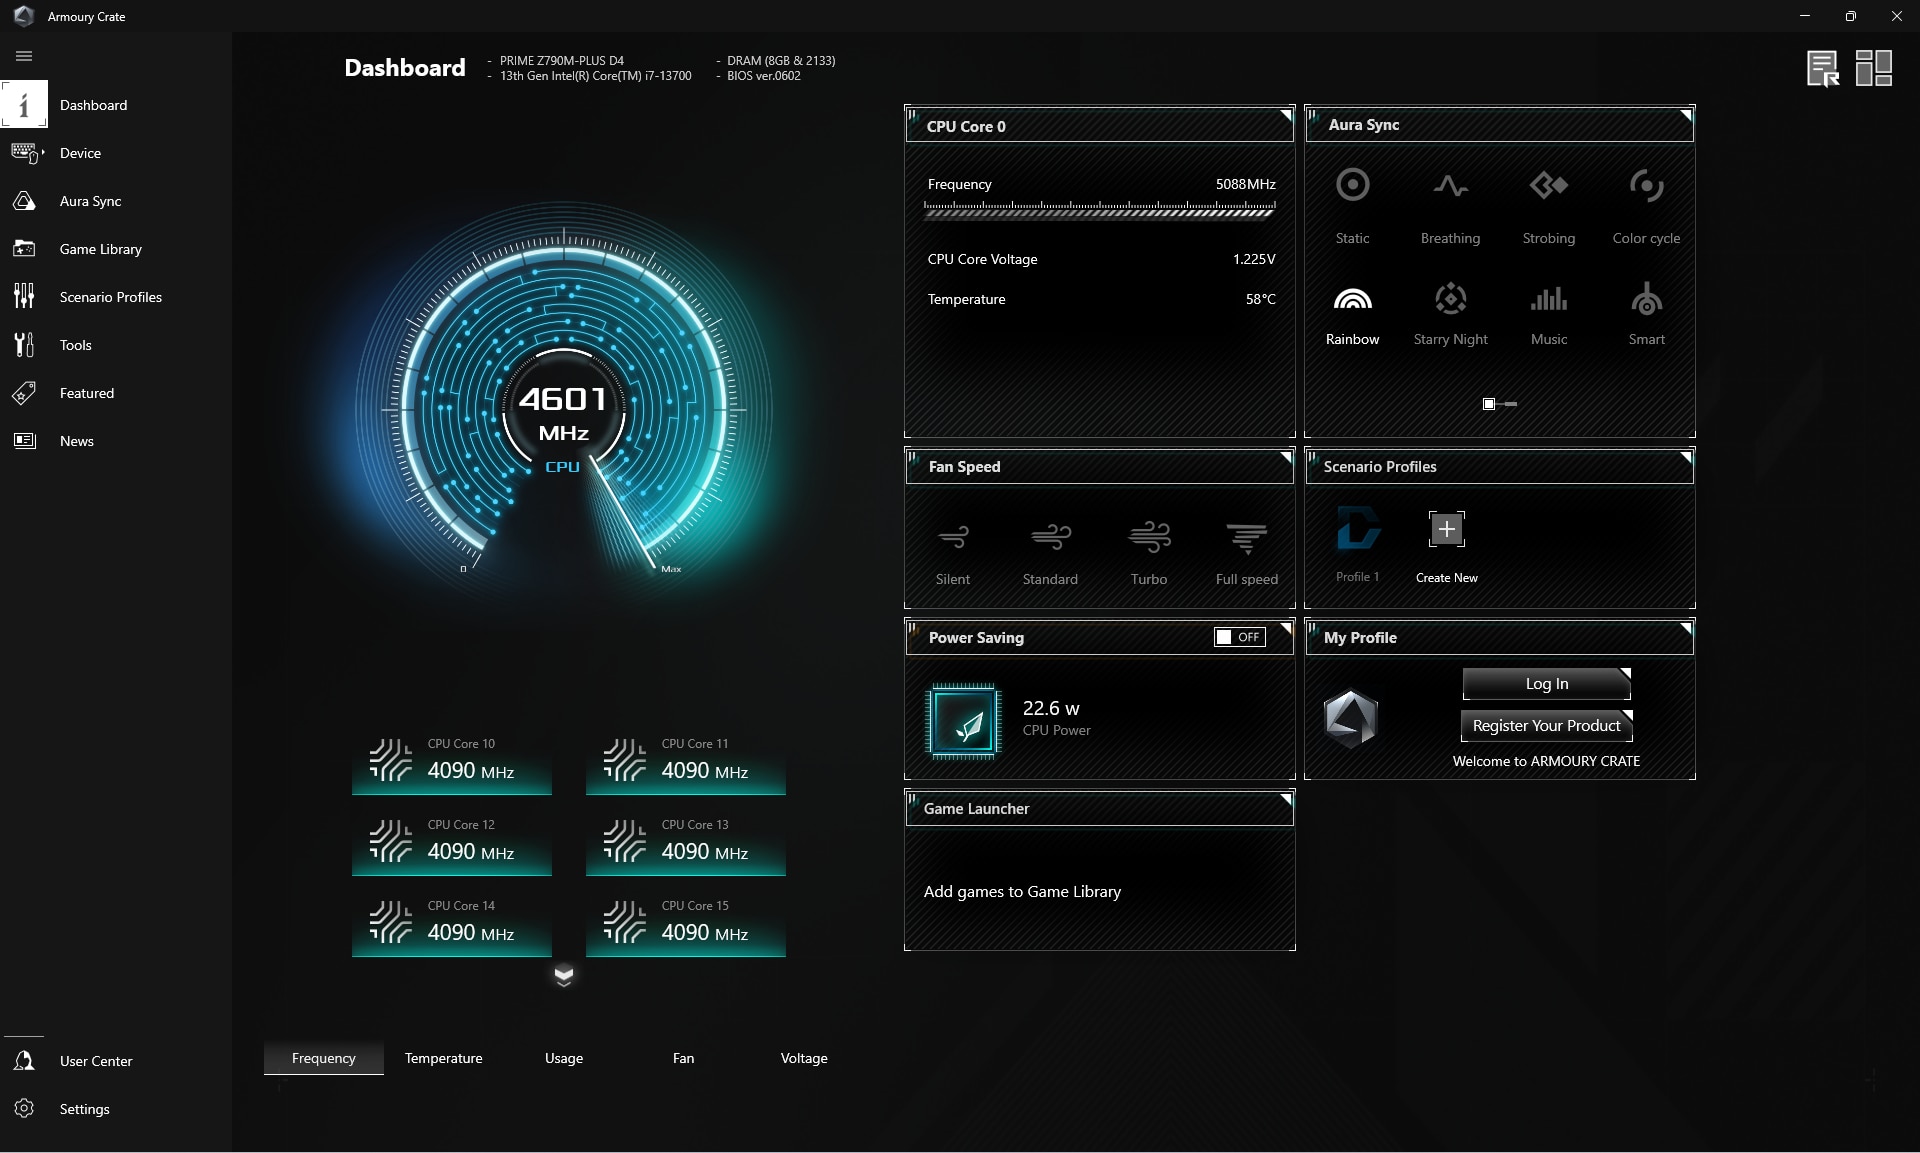Switch to the Voltage tab
1920x1153 pixels.
point(804,1058)
